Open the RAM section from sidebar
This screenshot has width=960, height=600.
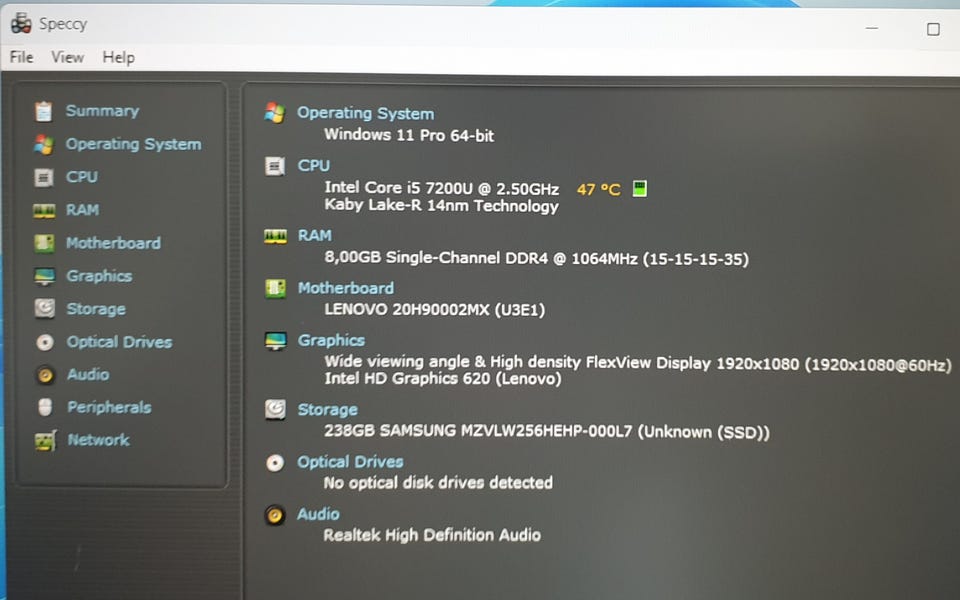[82, 210]
